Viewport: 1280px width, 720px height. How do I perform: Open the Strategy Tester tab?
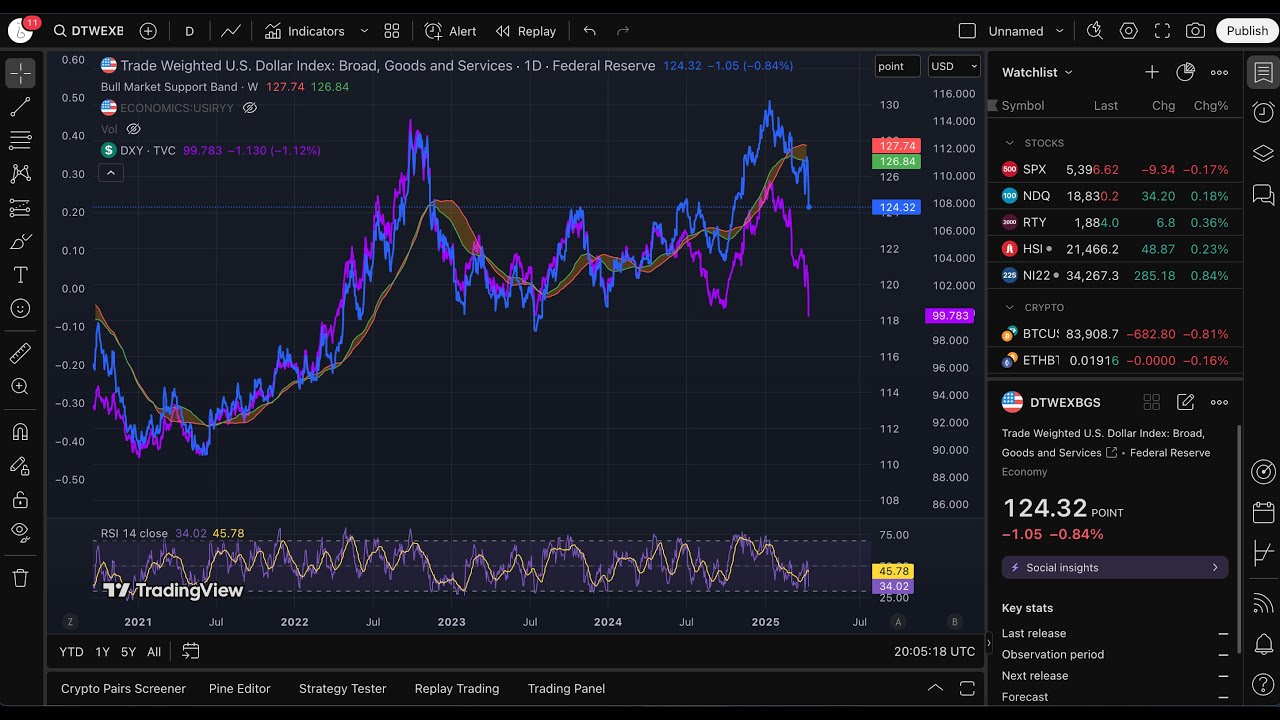tap(342, 688)
